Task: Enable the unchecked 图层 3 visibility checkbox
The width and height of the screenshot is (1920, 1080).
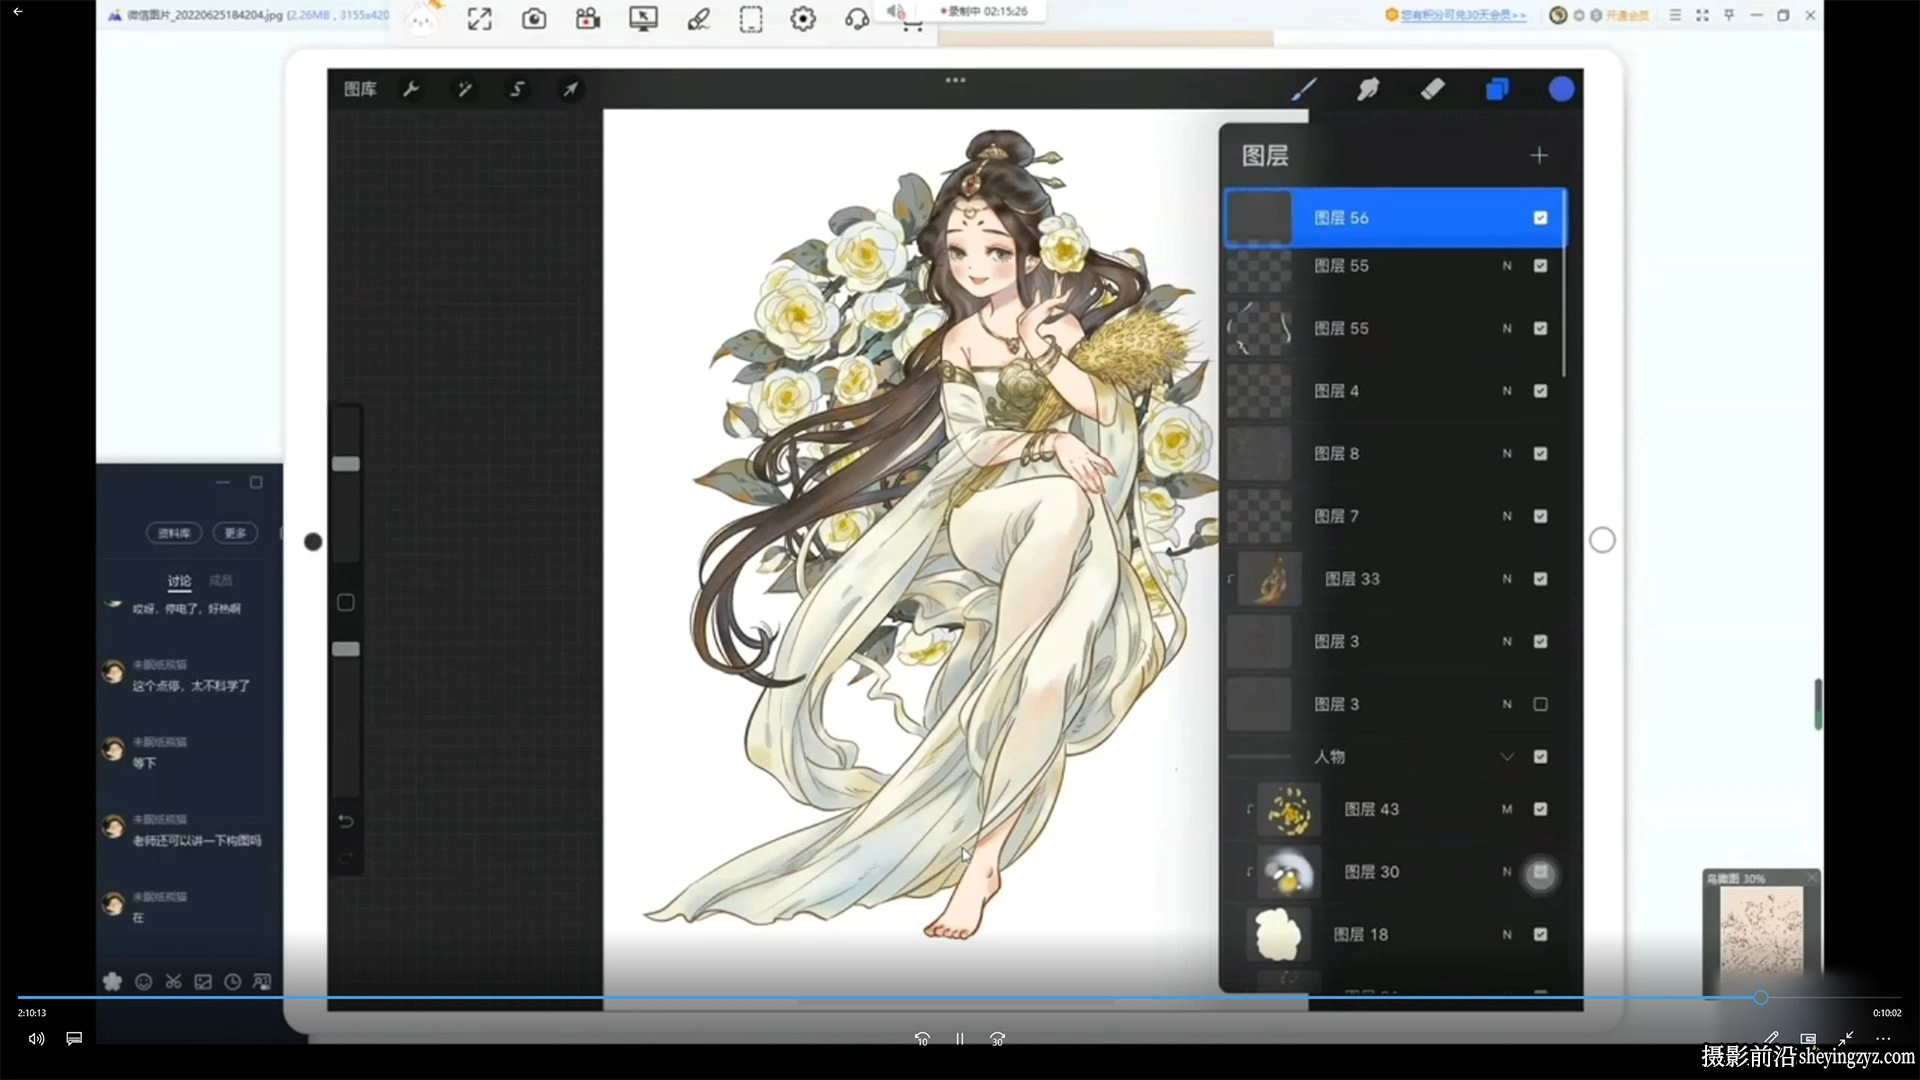Action: (x=1540, y=704)
